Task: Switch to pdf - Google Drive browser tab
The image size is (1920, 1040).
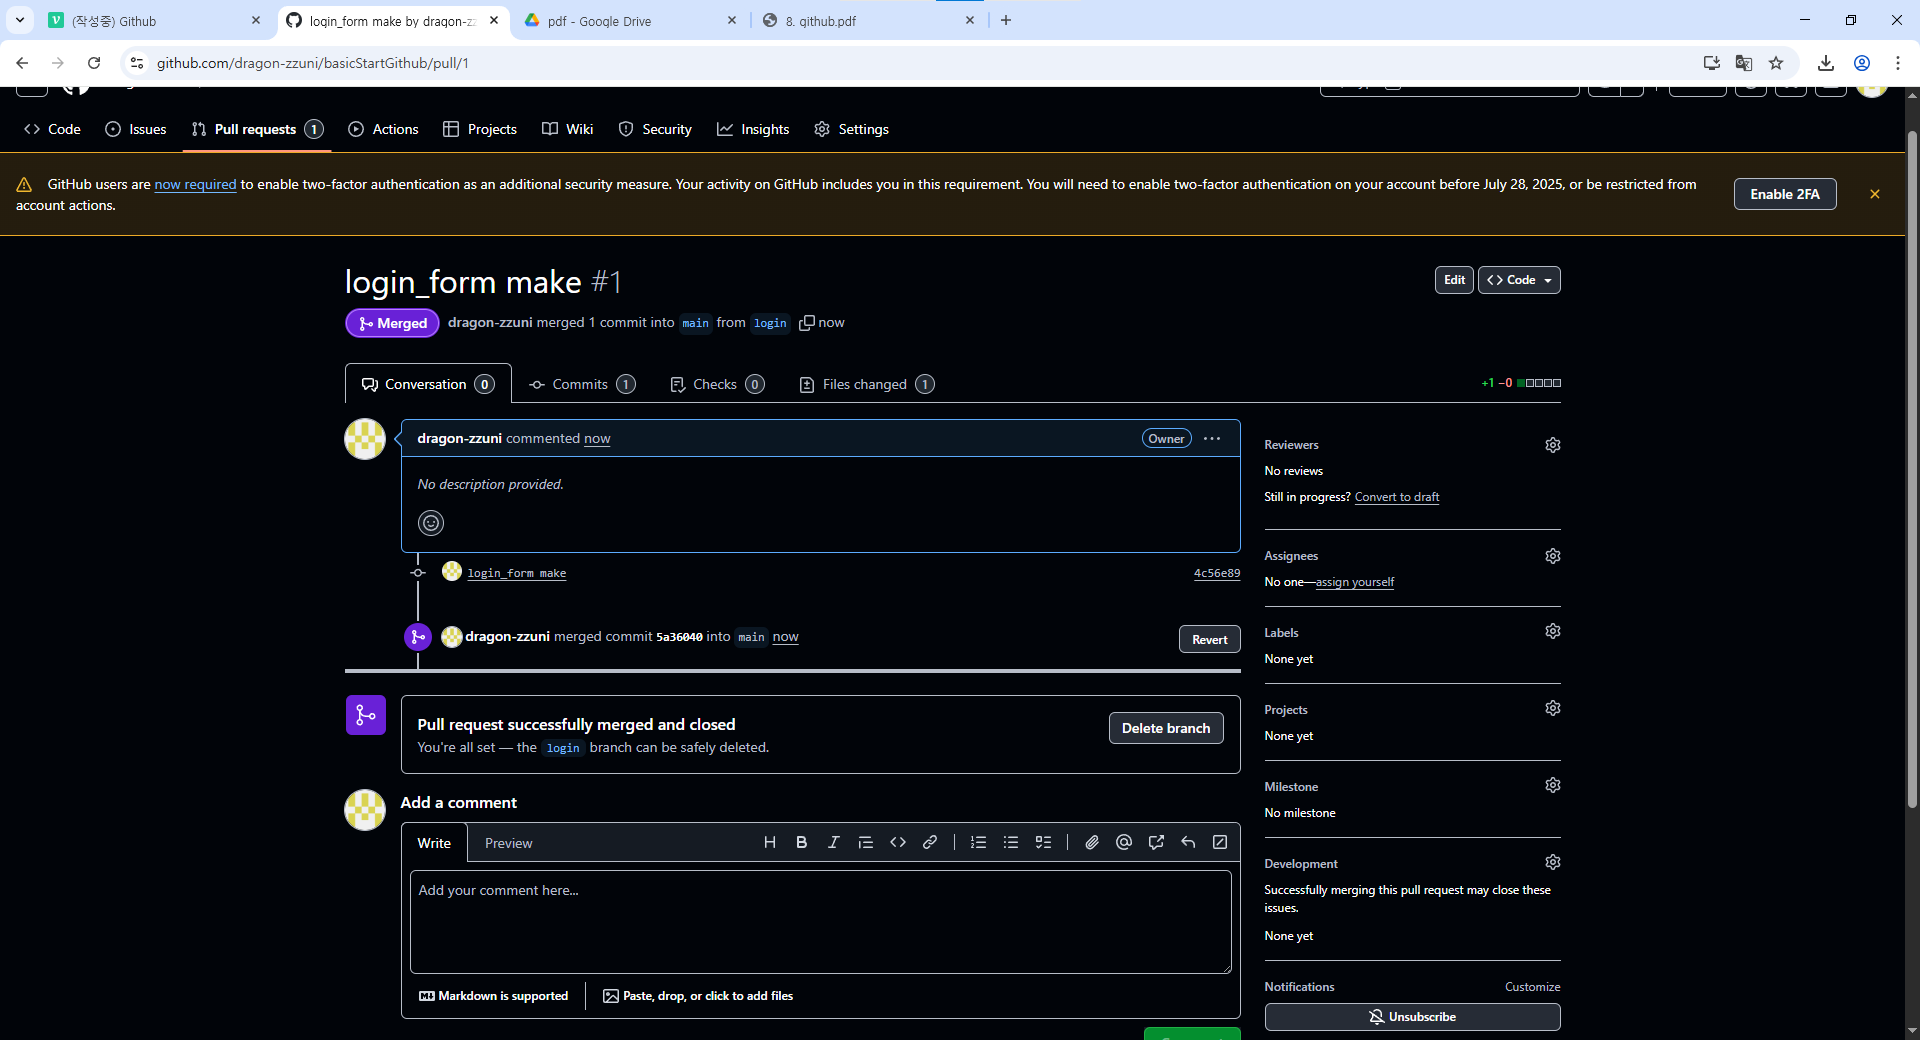Action: pyautogui.click(x=630, y=20)
